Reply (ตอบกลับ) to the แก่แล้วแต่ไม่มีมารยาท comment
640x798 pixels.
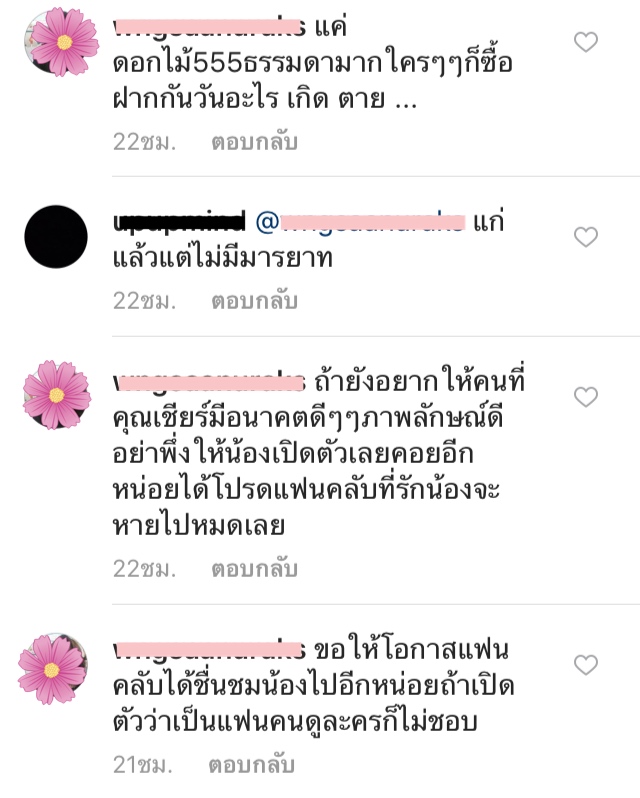coord(254,301)
